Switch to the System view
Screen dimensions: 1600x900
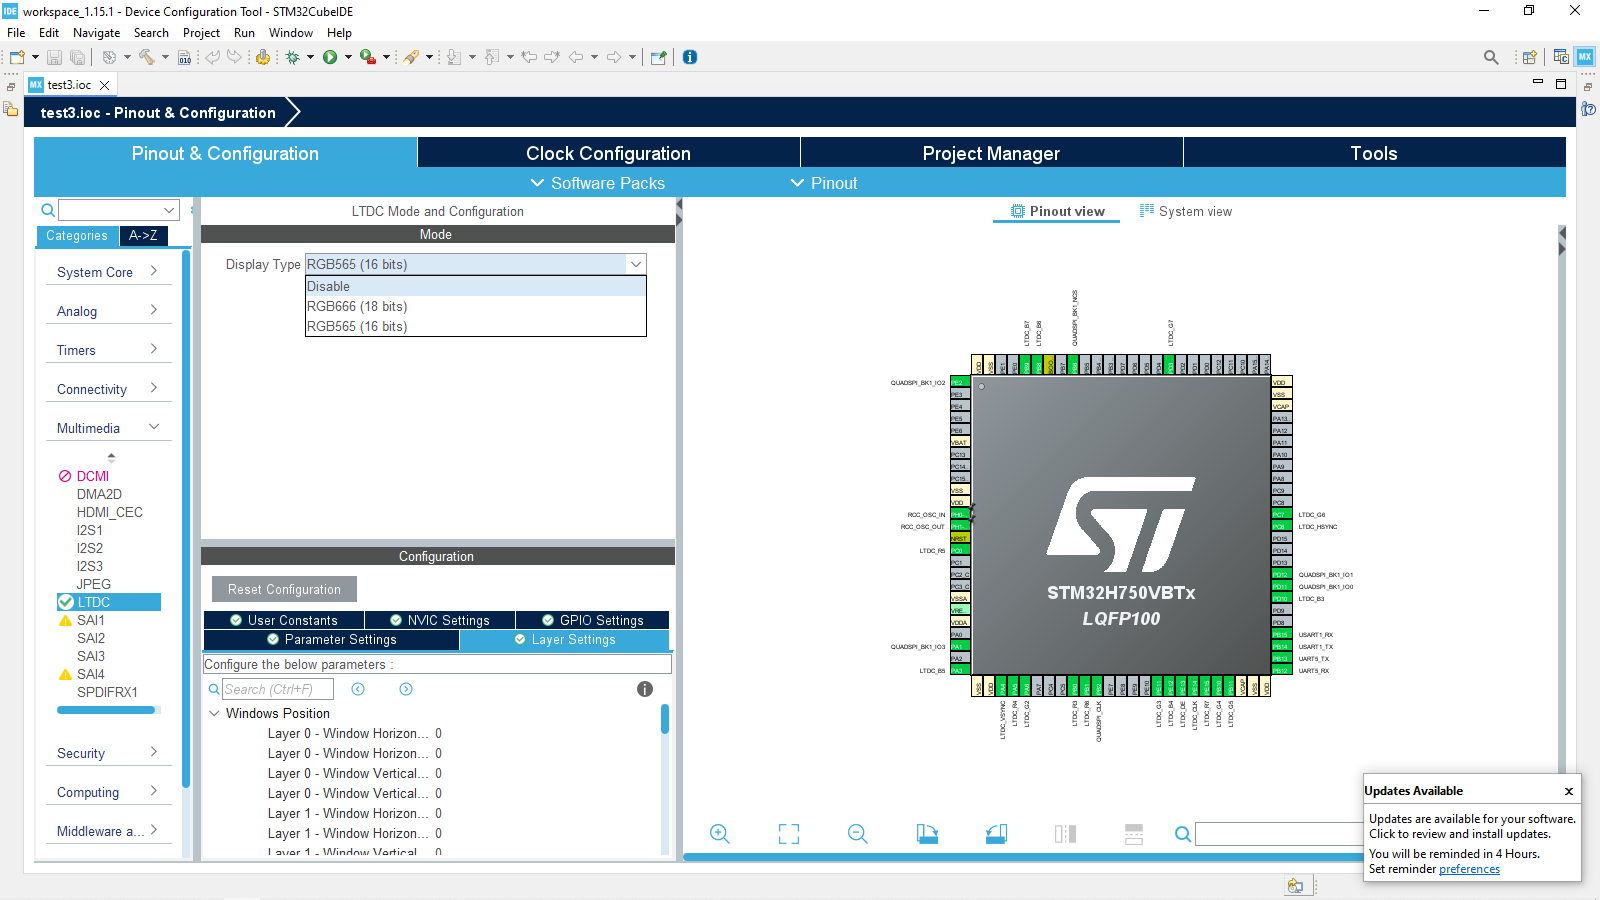[1186, 211]
